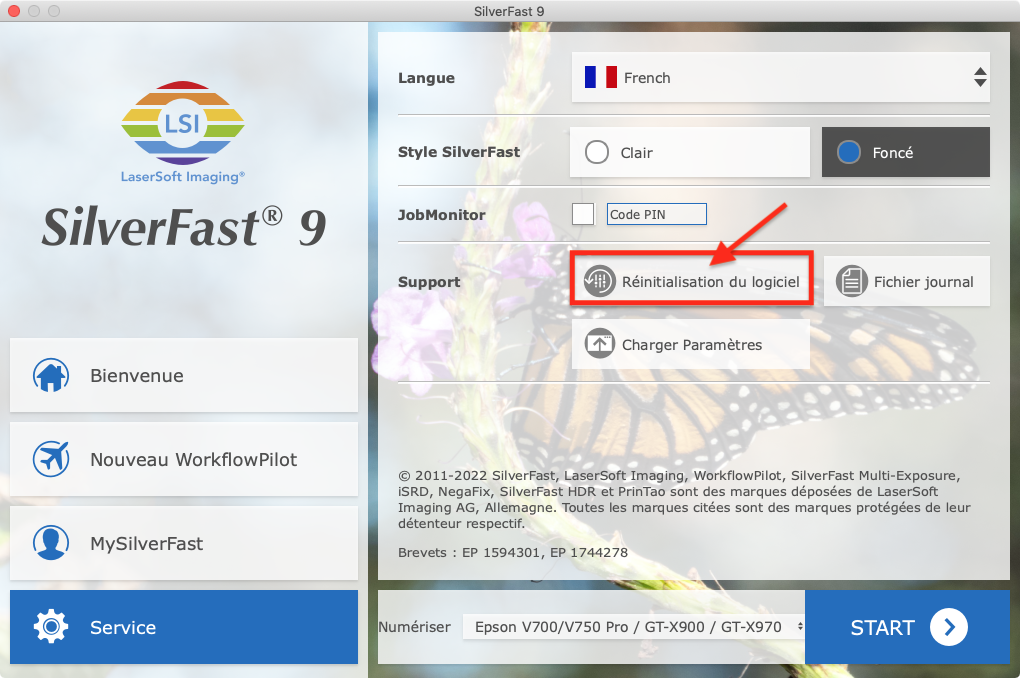
Task: Click the Langue label
Action: [x=426, y=77]
